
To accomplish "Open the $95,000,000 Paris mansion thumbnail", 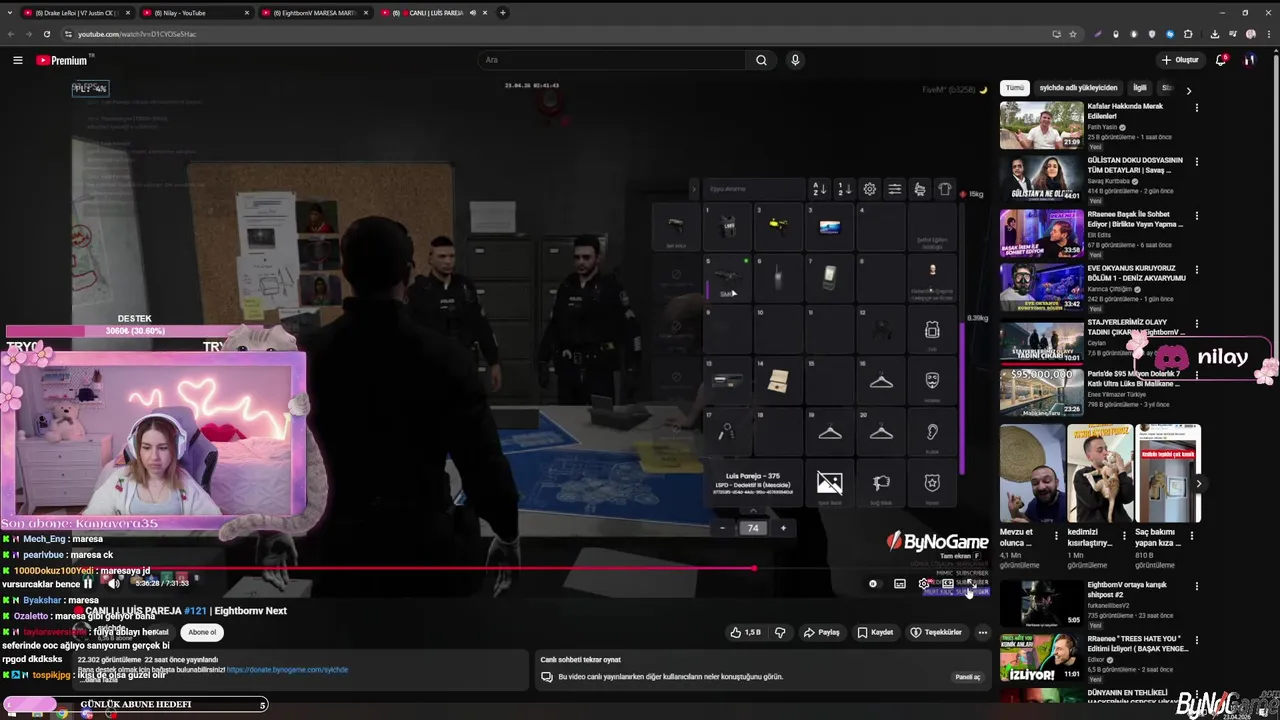I will tap(1041, 393).
